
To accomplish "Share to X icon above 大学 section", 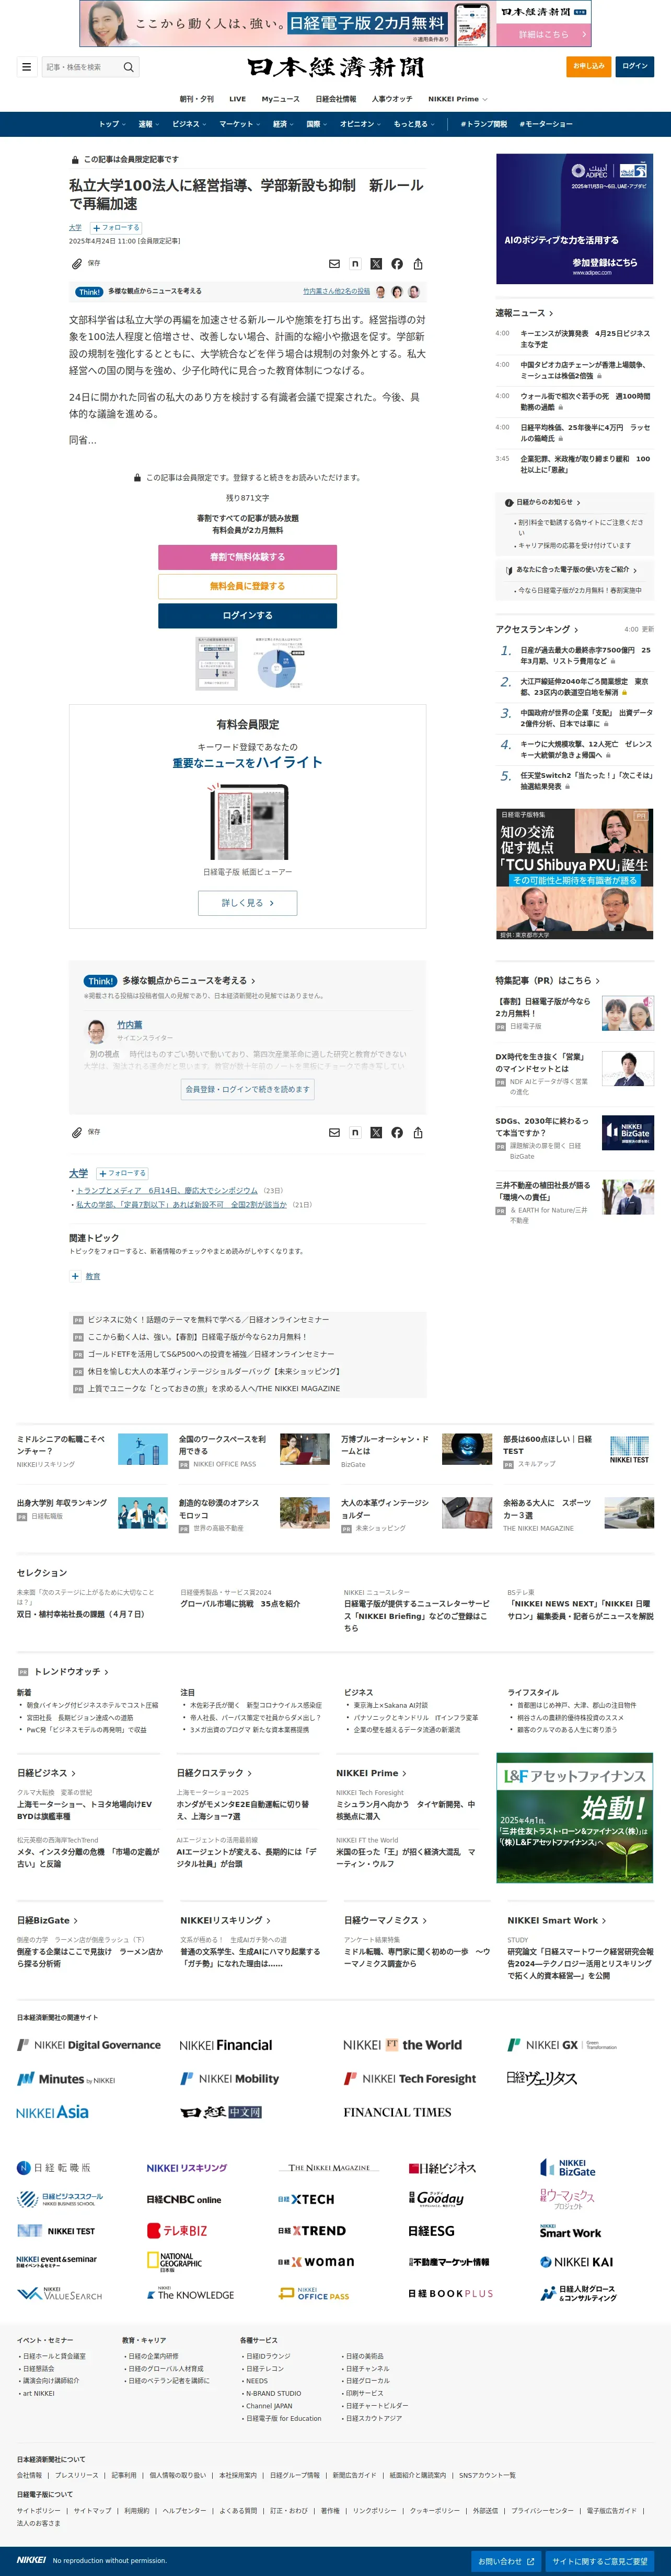I will tap(376, 1133).
